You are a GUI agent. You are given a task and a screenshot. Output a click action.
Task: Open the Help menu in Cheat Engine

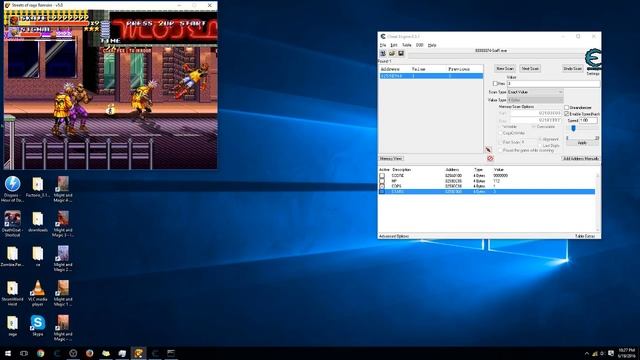[432, 45]
